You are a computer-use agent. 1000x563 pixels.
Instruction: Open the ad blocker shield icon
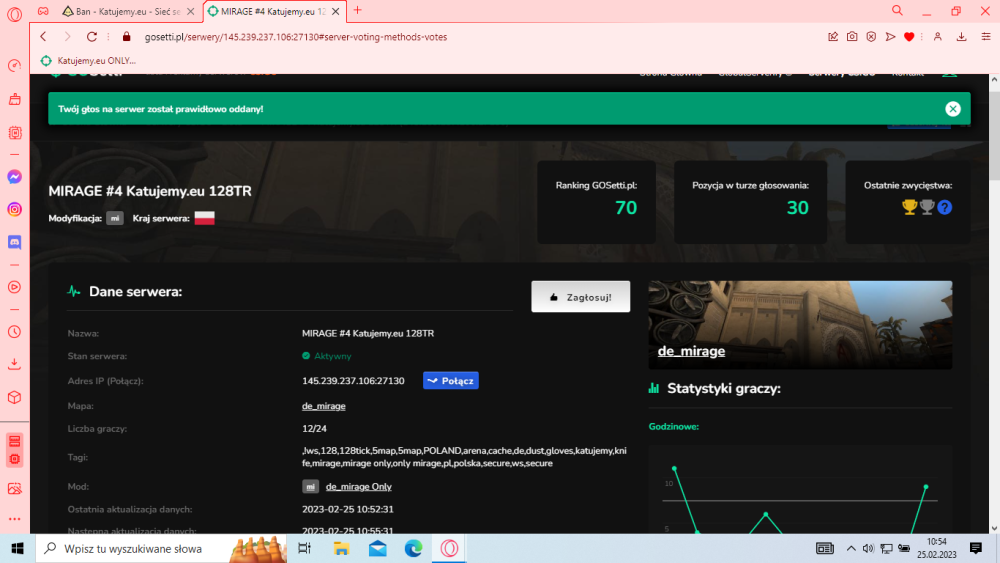pyautogui.click(x=871, y=37)
